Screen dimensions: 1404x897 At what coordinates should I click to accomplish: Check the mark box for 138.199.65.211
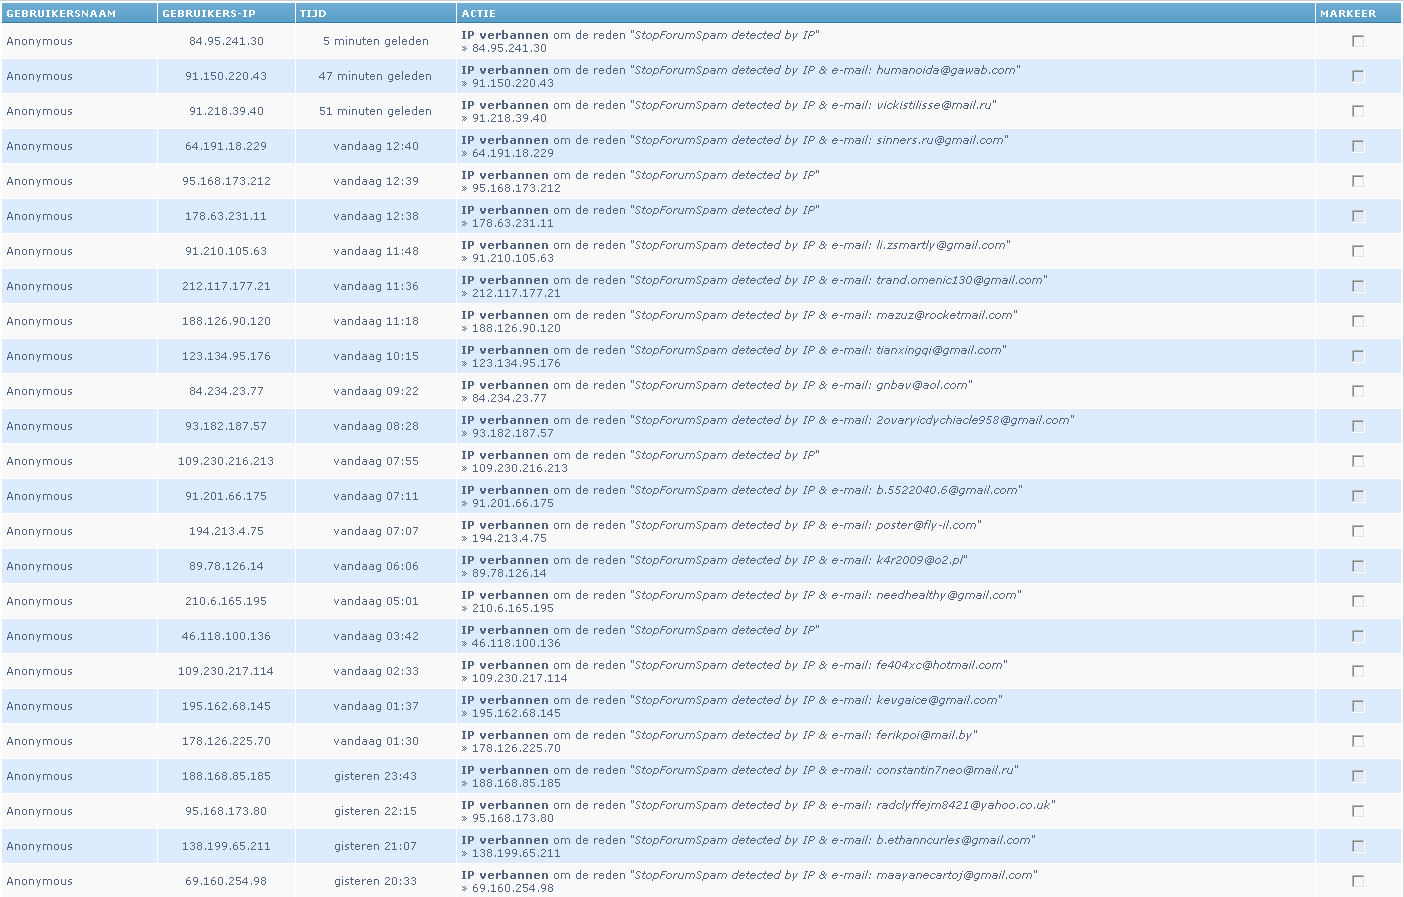1357,846
